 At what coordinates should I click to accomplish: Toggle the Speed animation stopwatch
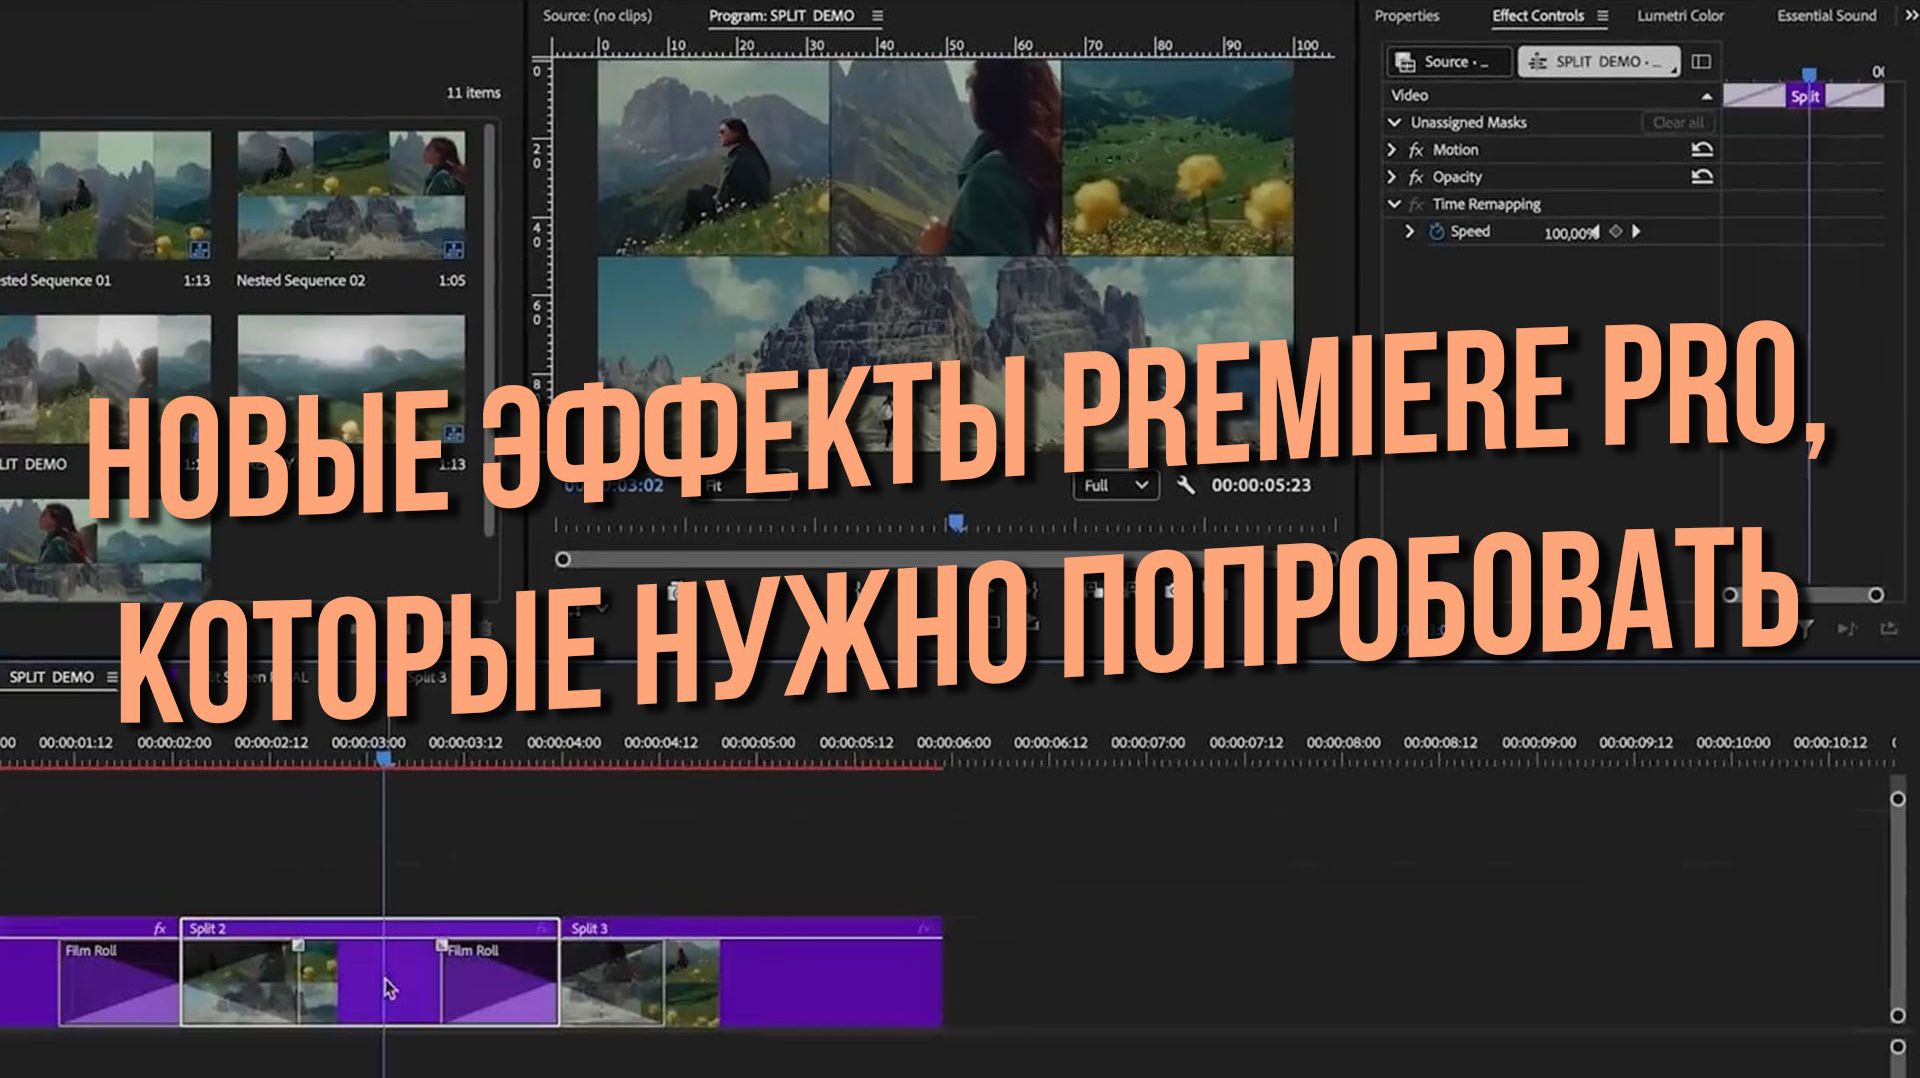[x=1438, y=233]
